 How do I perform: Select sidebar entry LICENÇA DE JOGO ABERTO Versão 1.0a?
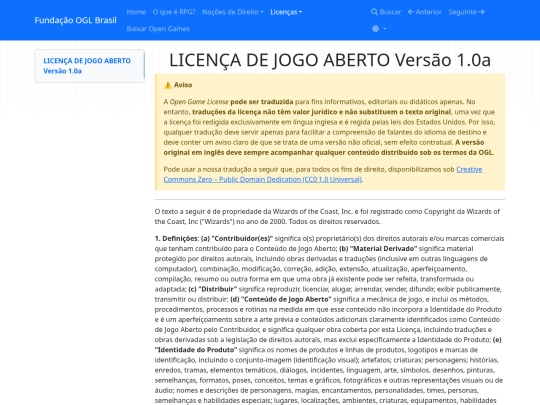pyautogui.click(x=87, y=66)
